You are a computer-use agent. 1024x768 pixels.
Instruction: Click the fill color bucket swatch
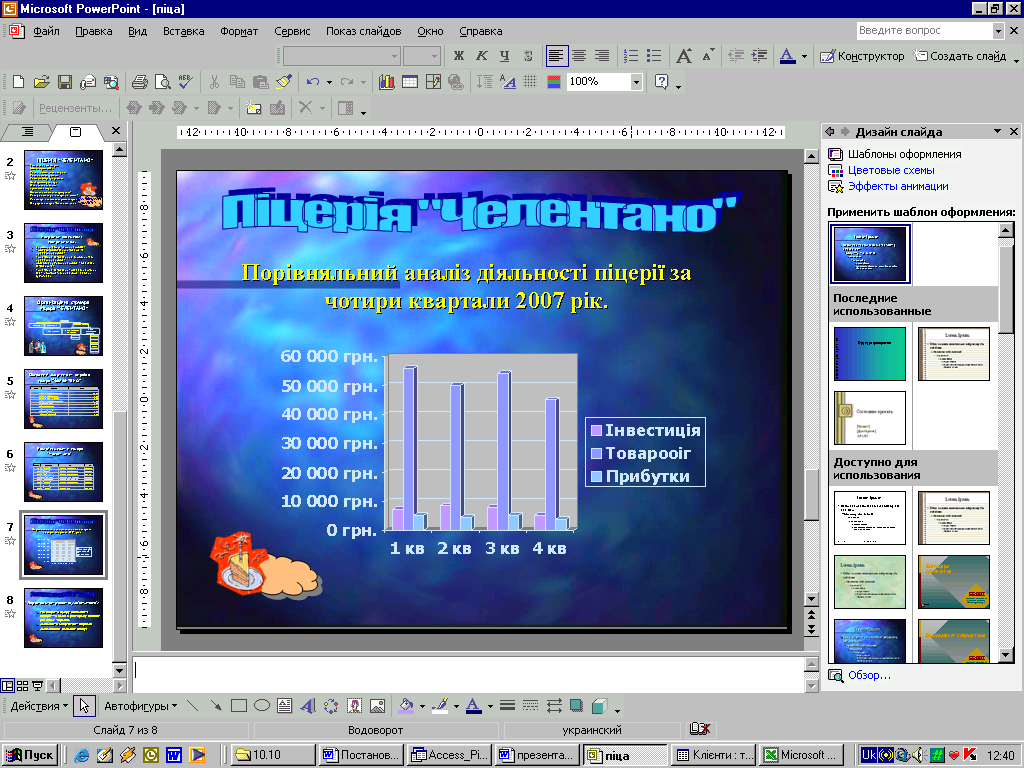pyautogui.click(x=407, y=706)
